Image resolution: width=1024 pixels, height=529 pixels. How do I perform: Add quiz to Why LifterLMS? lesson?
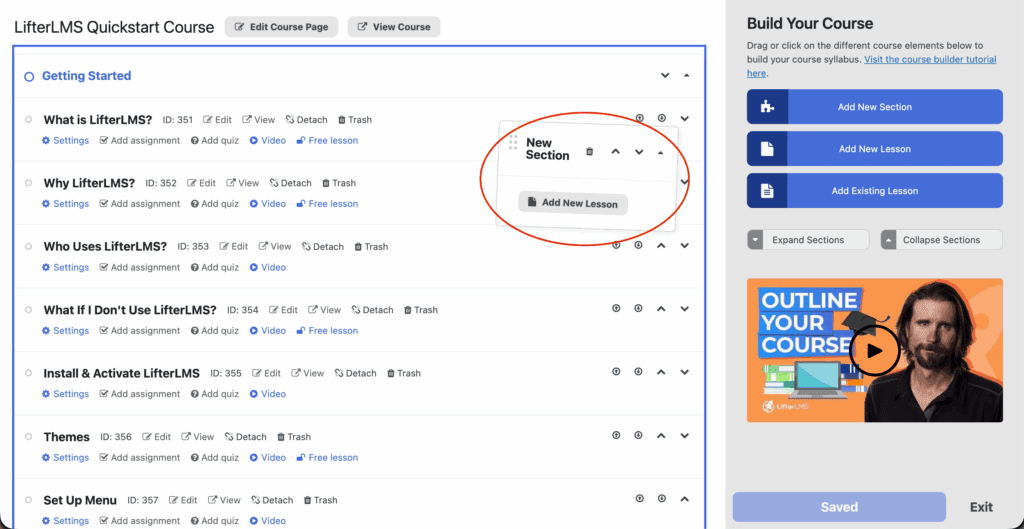(x=215, y=204)
